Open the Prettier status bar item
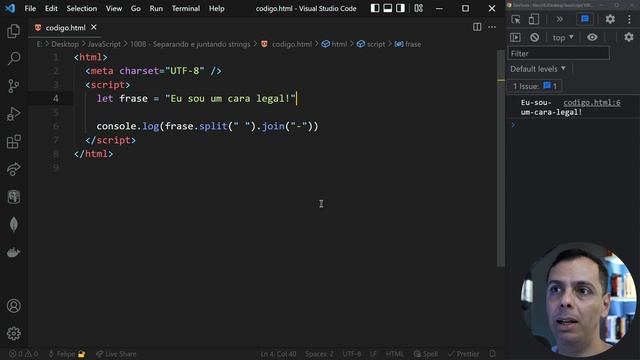The width and height of the screenshot is (640, 360). pos(463,354)
